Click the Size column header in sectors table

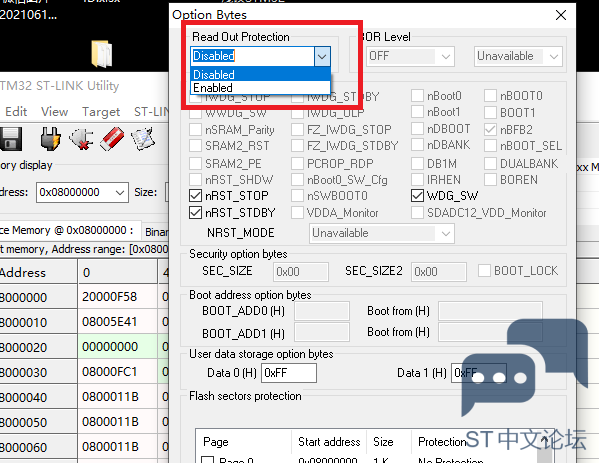click(389, 442)
